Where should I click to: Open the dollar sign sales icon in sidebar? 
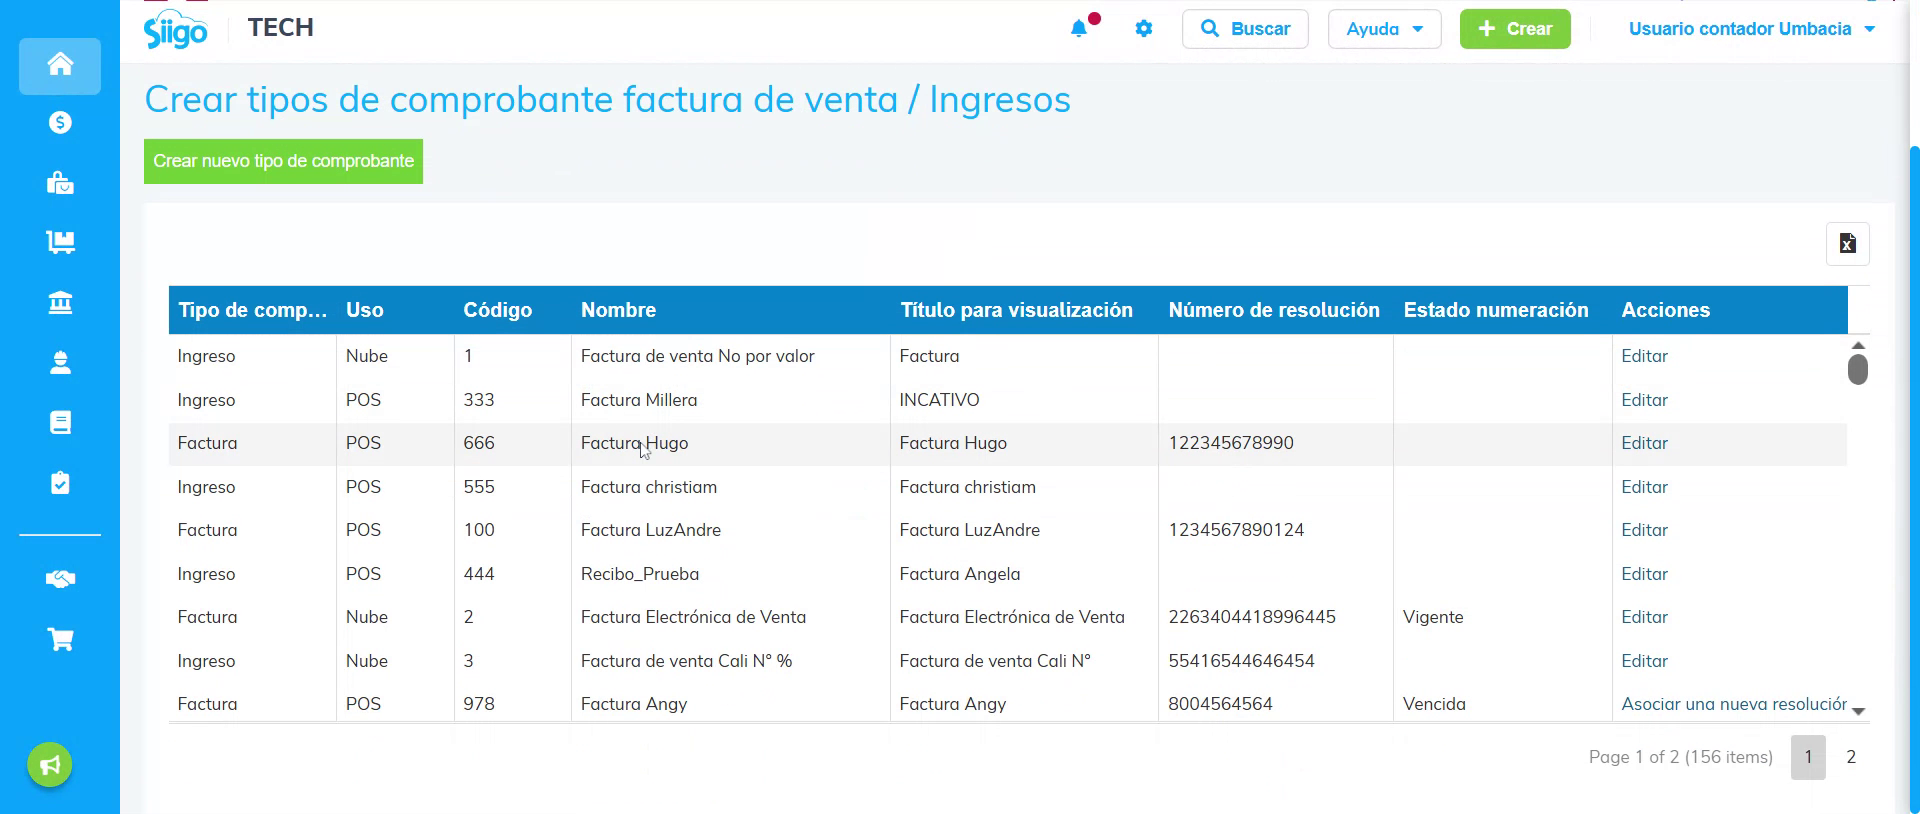[x=60, y=123]
